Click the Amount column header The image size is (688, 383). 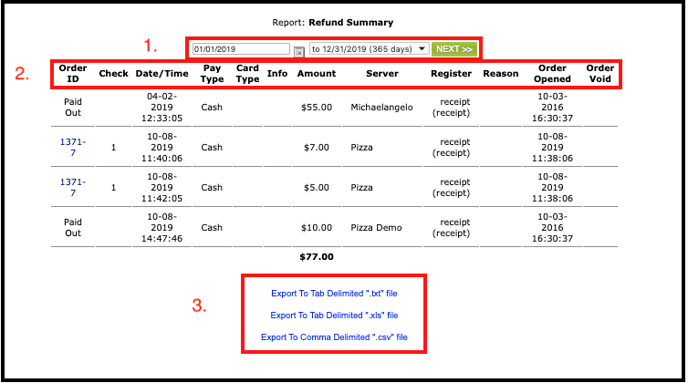316,74
